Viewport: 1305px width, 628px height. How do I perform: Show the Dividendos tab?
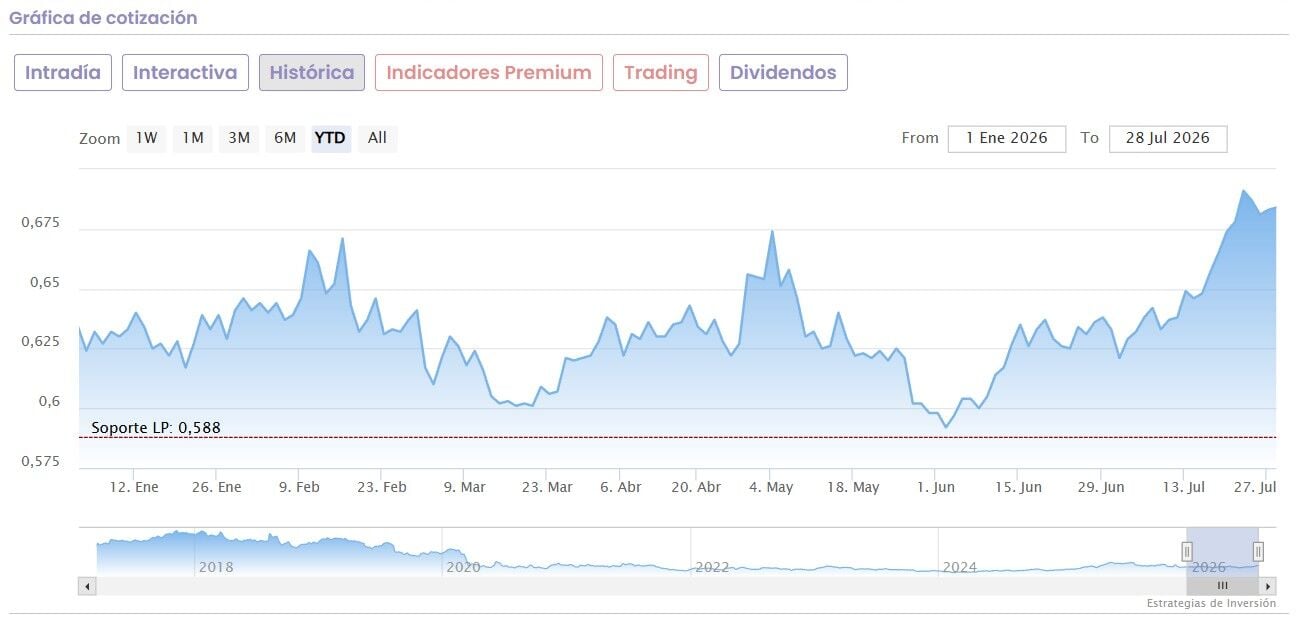click(783, 73)
